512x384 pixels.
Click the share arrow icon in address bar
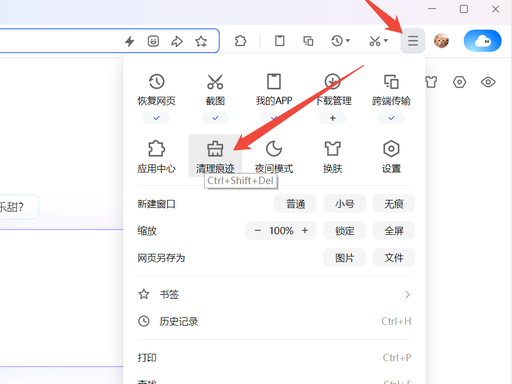(x=177, y=41)
